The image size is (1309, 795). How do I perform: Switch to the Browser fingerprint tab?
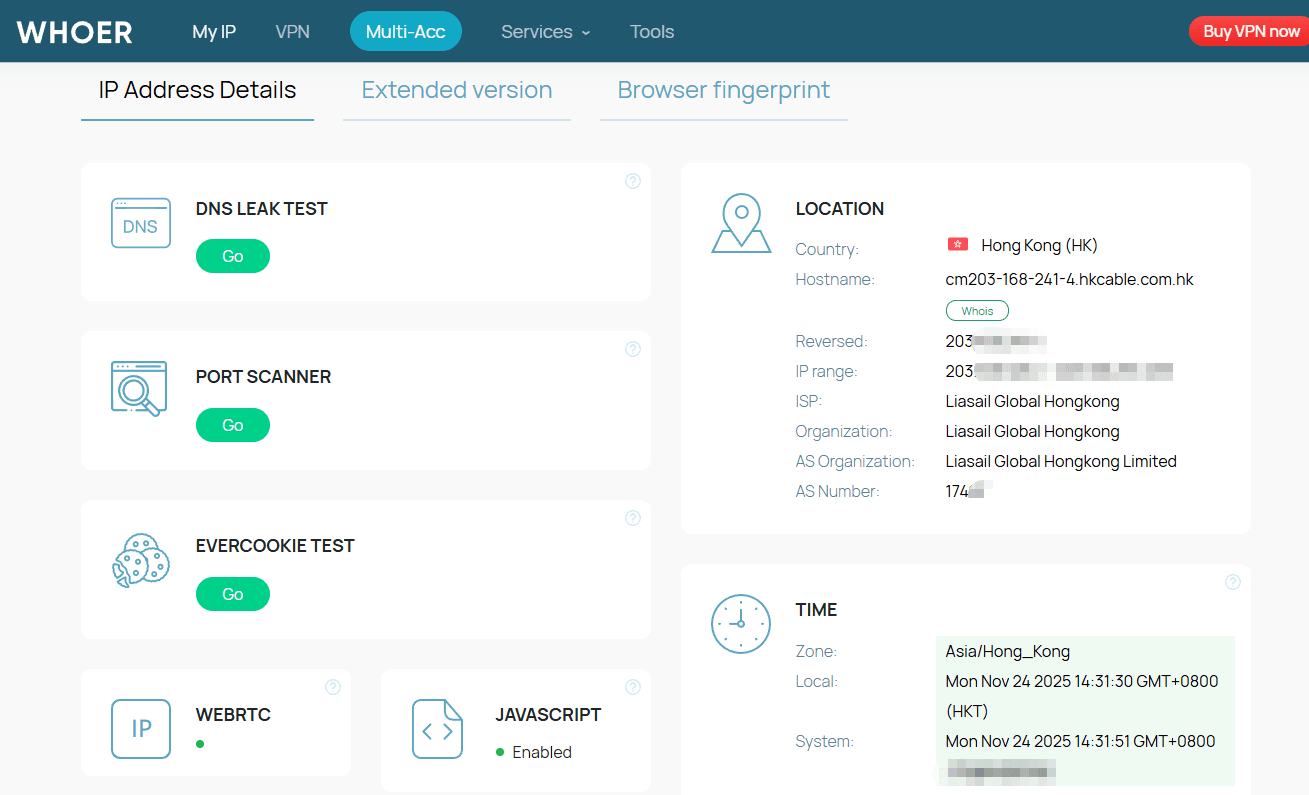(723, 90)
